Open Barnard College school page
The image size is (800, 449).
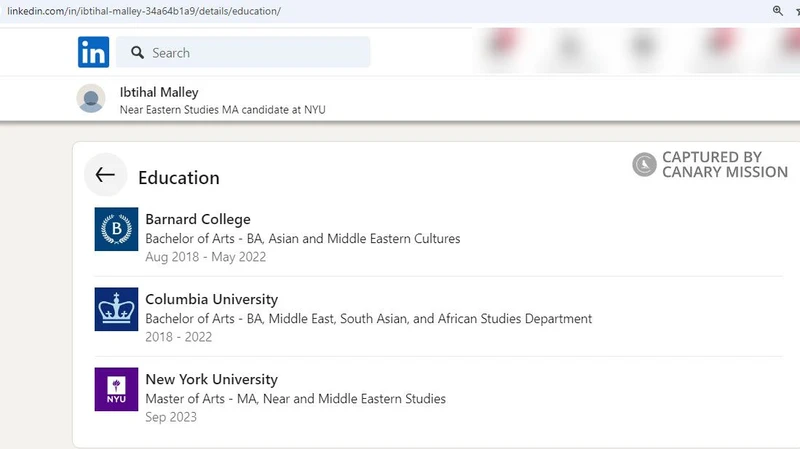point(198,219)
